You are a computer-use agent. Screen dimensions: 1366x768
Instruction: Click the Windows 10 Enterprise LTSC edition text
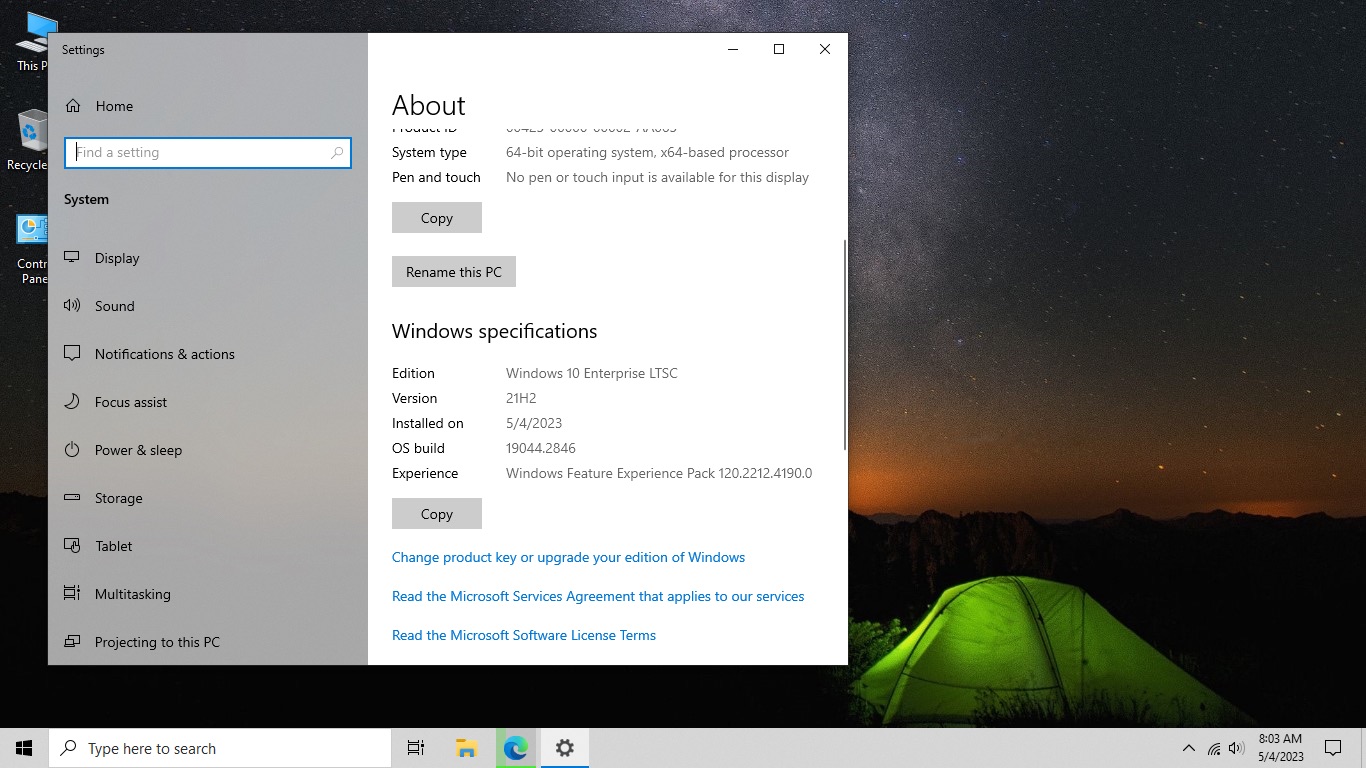[x=592, y=373]
